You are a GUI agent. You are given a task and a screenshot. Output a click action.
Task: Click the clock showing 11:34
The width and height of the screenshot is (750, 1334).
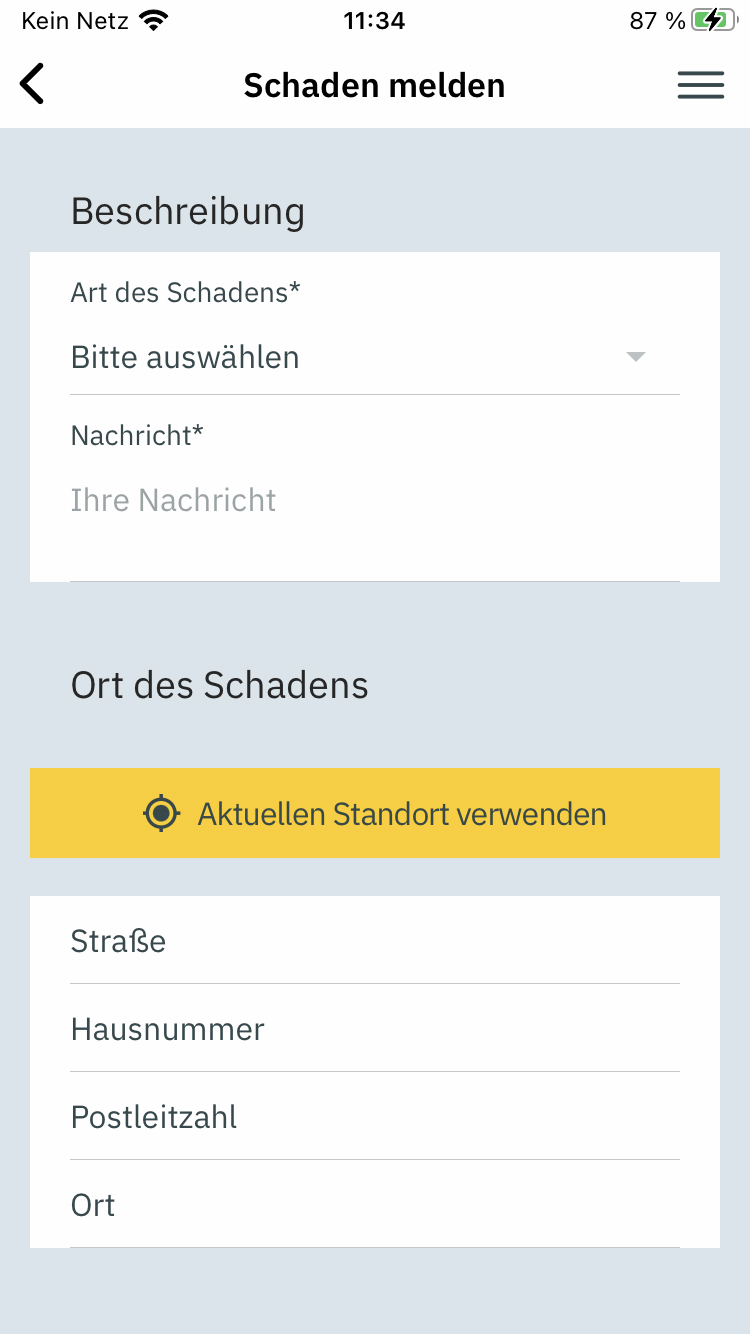374,20
